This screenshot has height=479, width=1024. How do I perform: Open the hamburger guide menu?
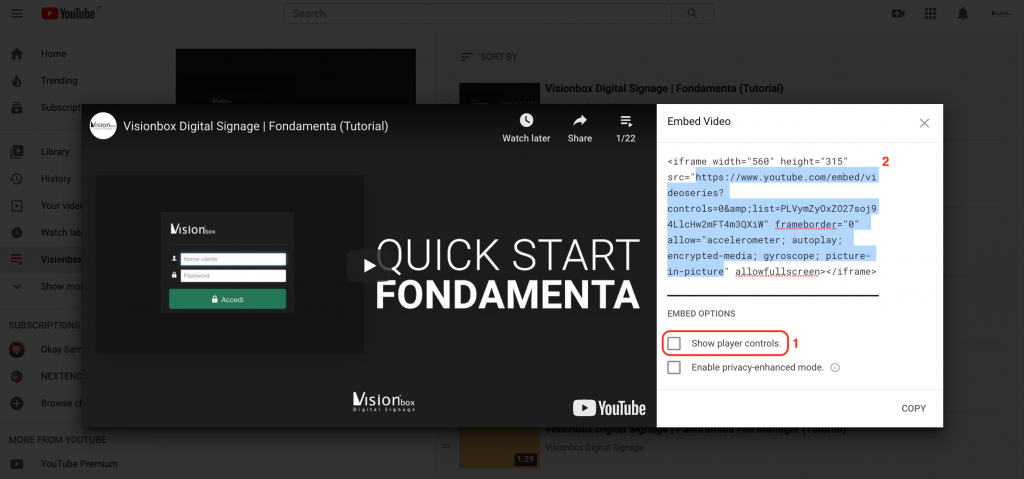tap(17, 13)
